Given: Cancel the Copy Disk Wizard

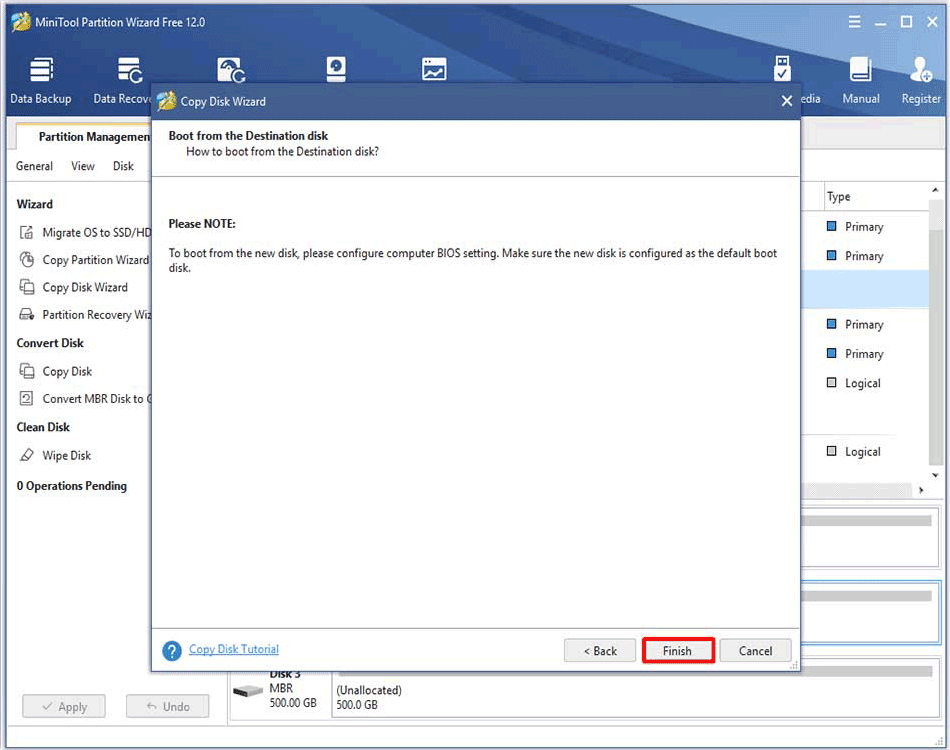Looking at the screenshot, I should tap(756, 651).
